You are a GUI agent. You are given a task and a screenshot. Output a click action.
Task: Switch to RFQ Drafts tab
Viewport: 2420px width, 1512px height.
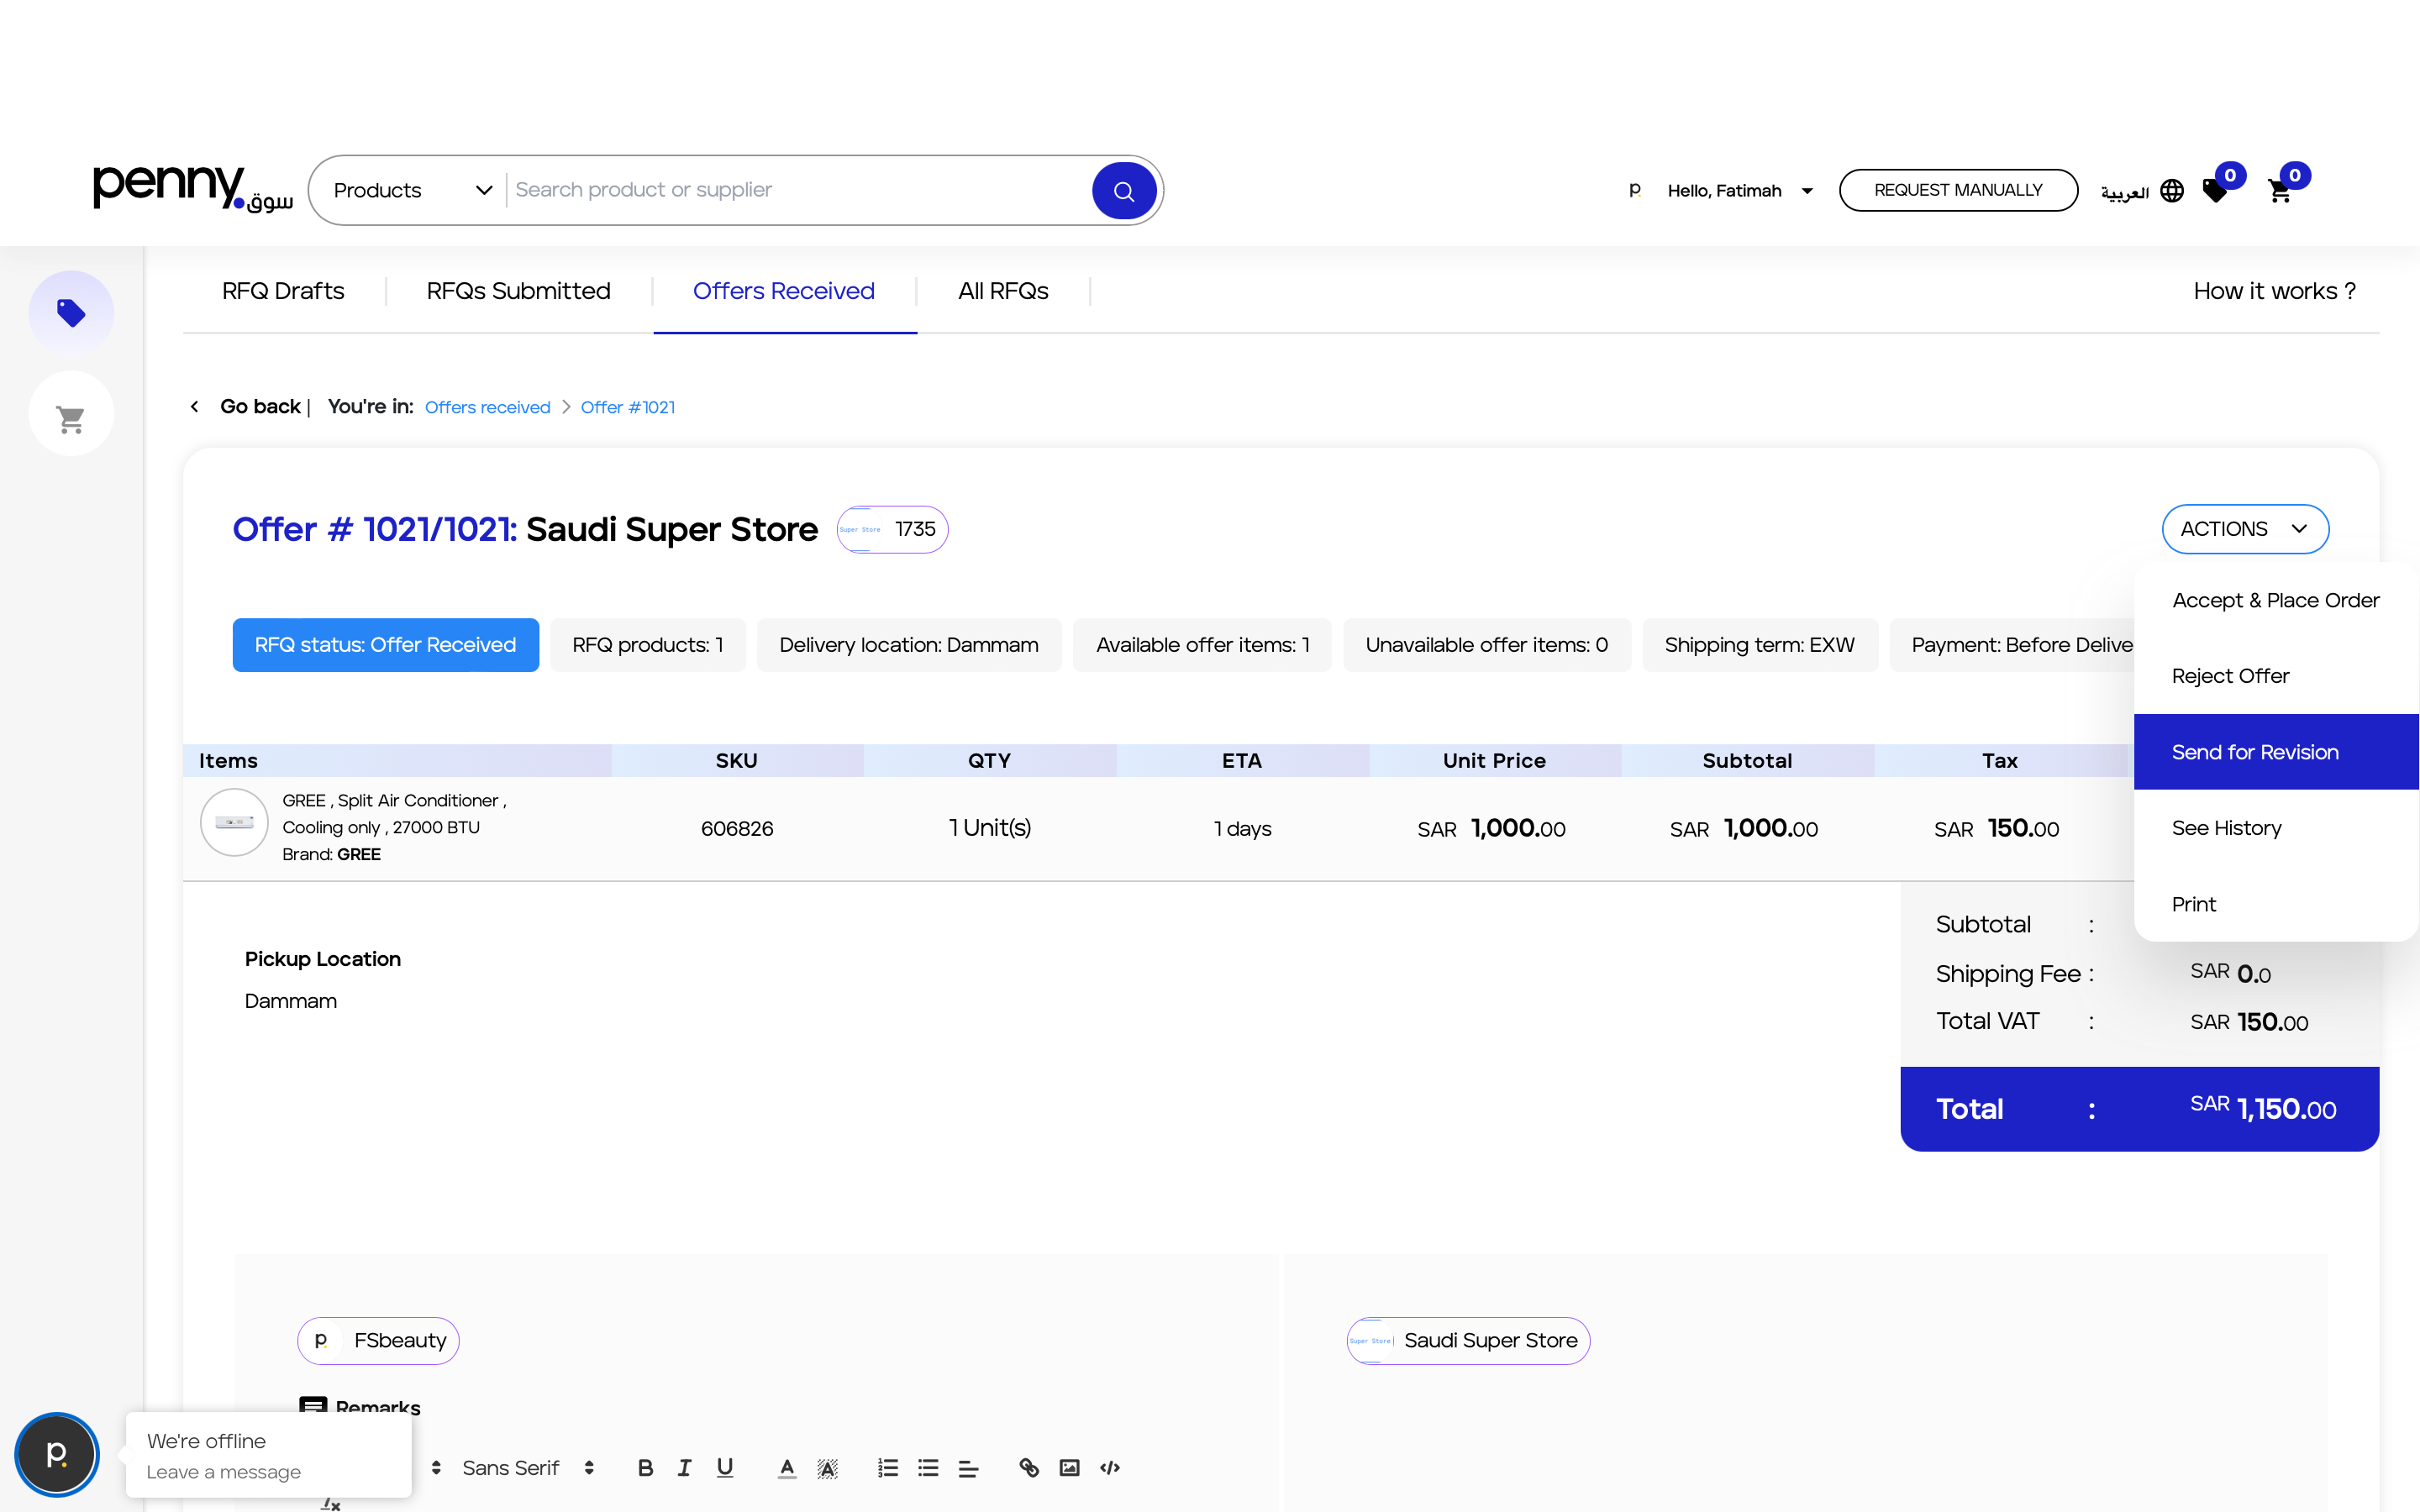pyautogui.click(x=283, y=291)
